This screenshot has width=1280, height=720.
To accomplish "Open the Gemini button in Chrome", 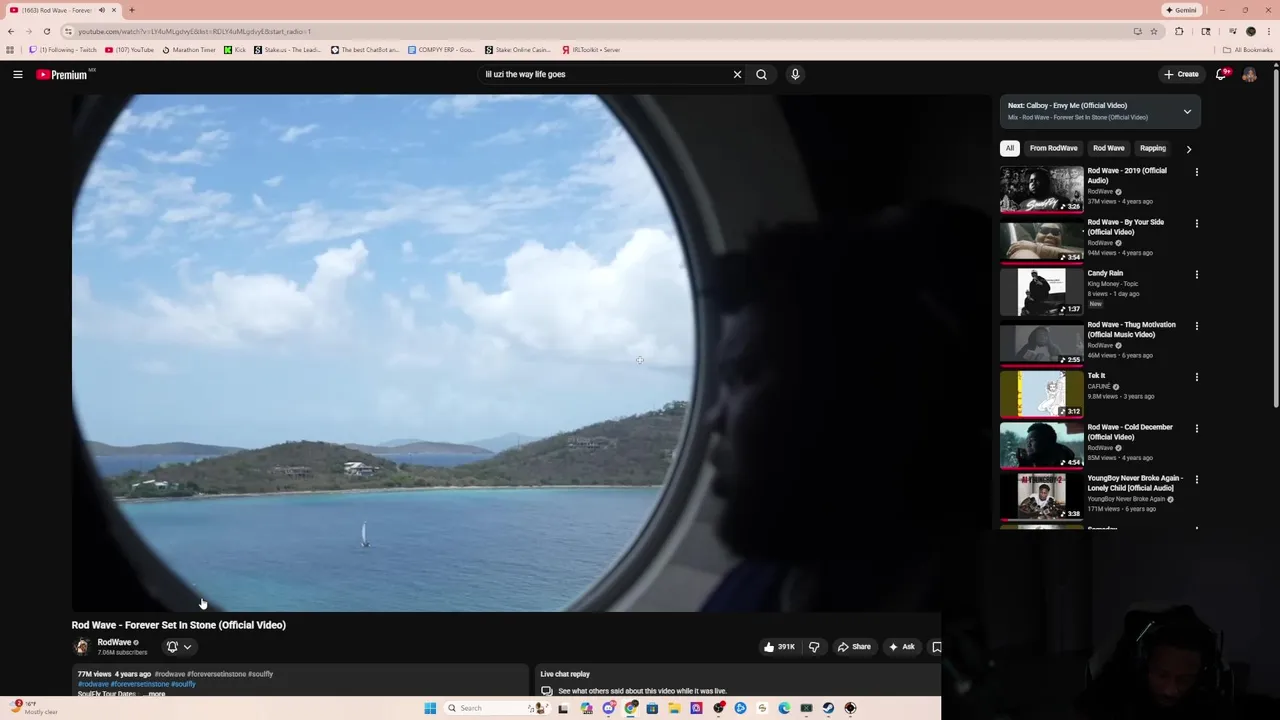I will [x=1181, y=10].
